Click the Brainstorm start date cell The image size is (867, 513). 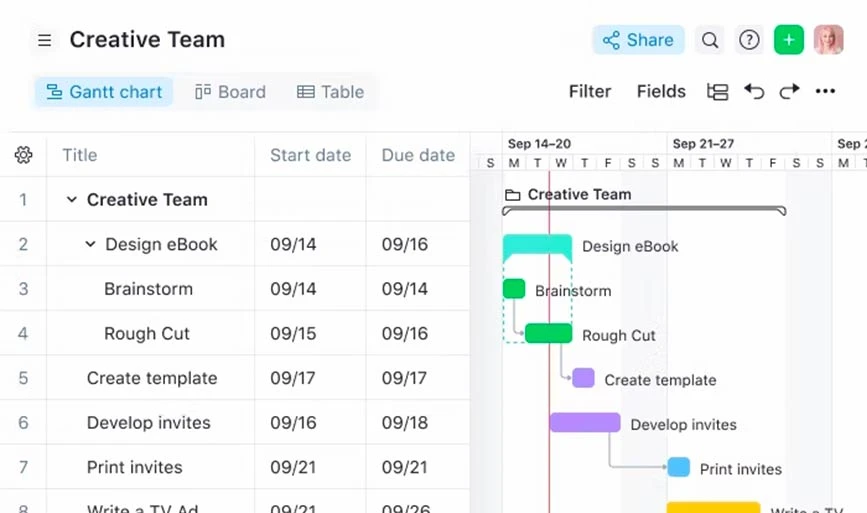tap(293, 289)
